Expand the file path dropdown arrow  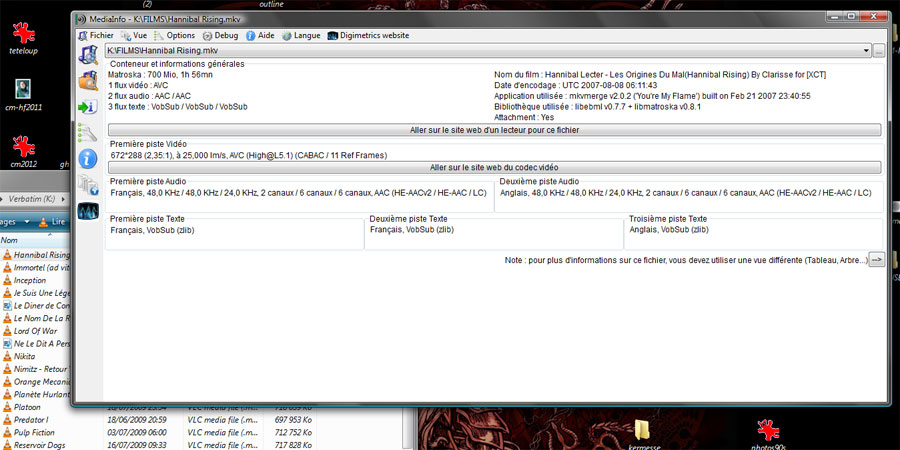coord(866,51)
